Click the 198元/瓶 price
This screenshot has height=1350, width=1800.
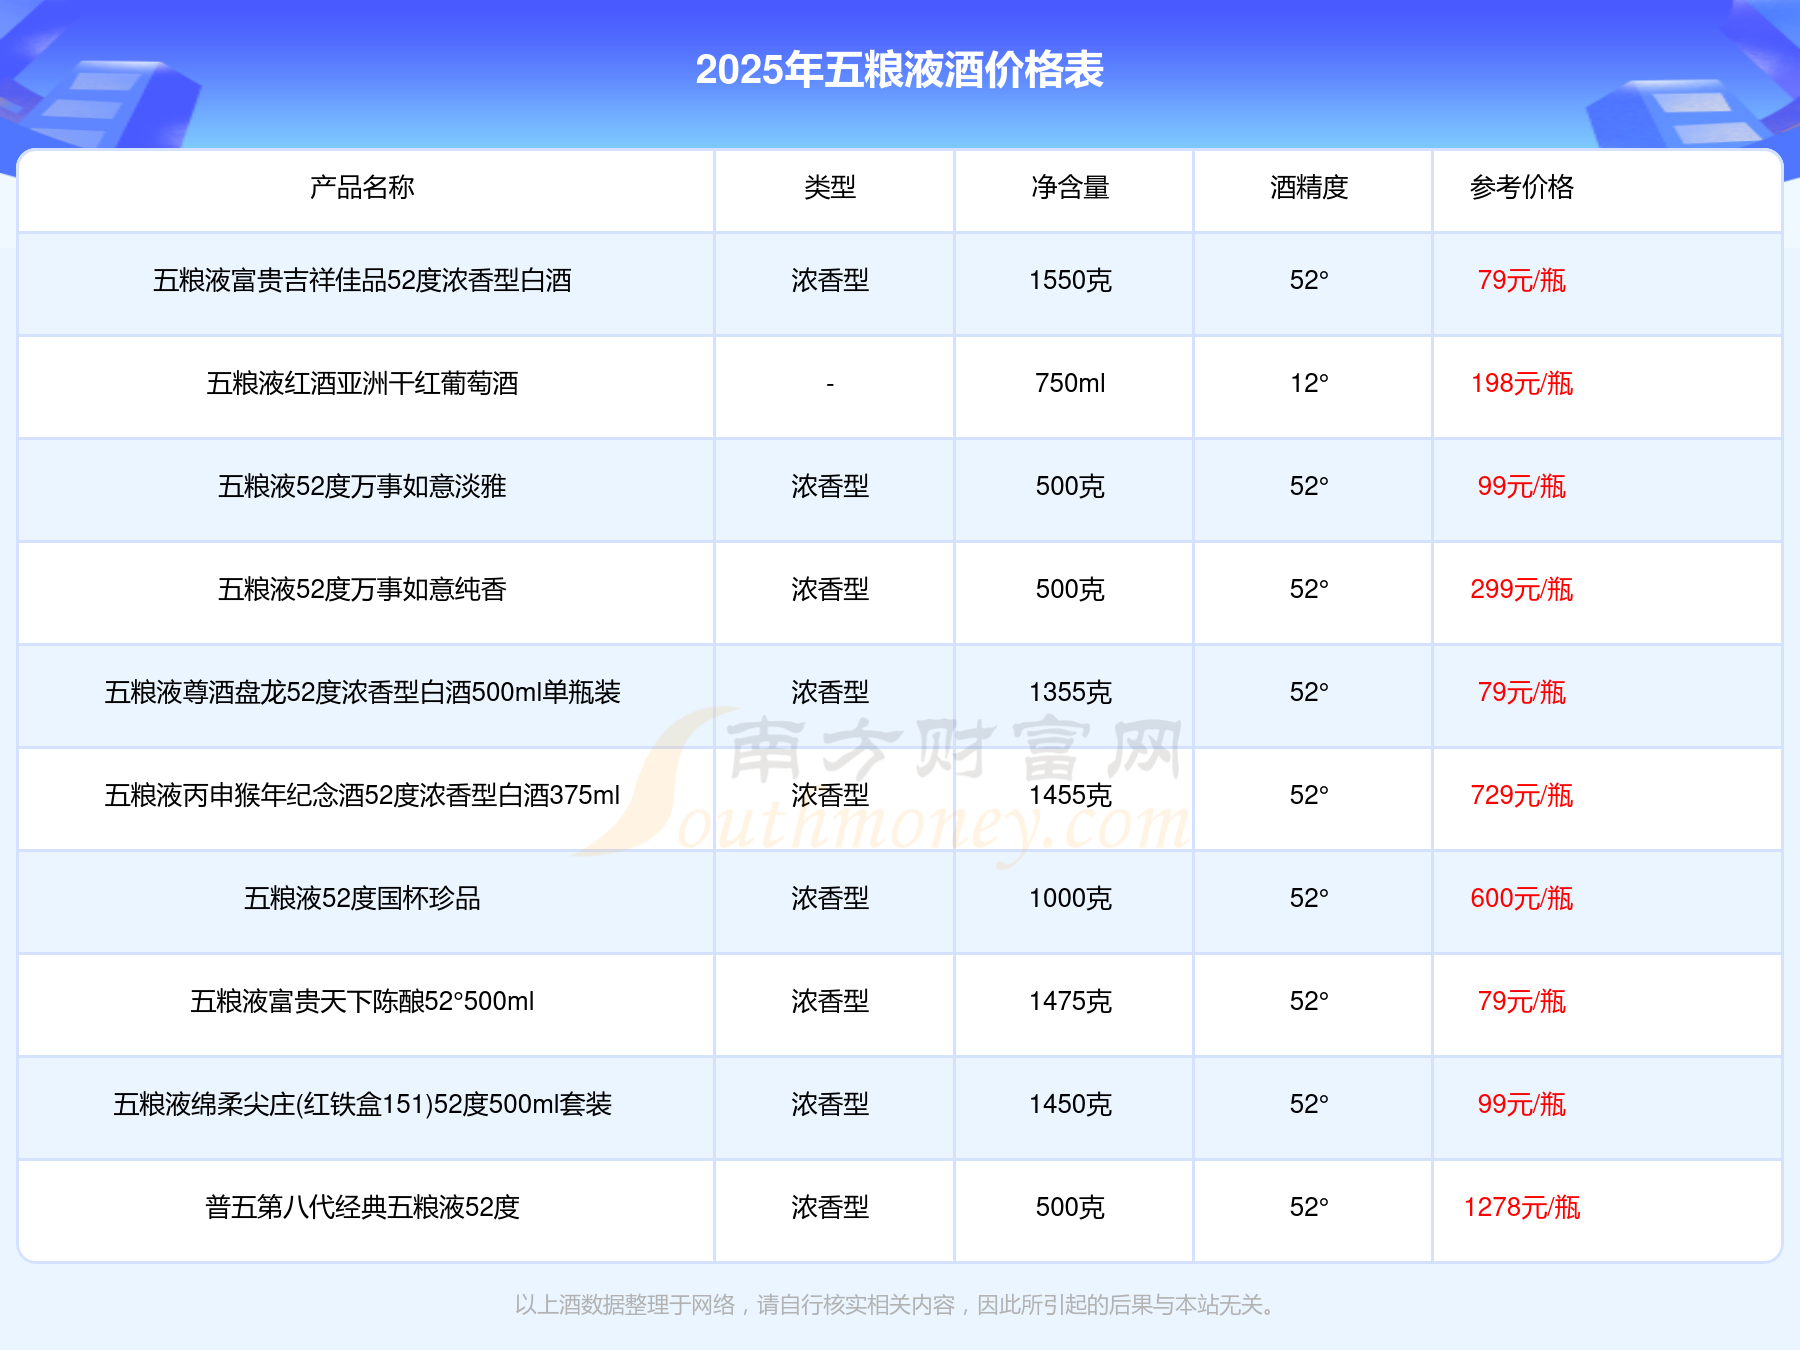point(1522,383)
